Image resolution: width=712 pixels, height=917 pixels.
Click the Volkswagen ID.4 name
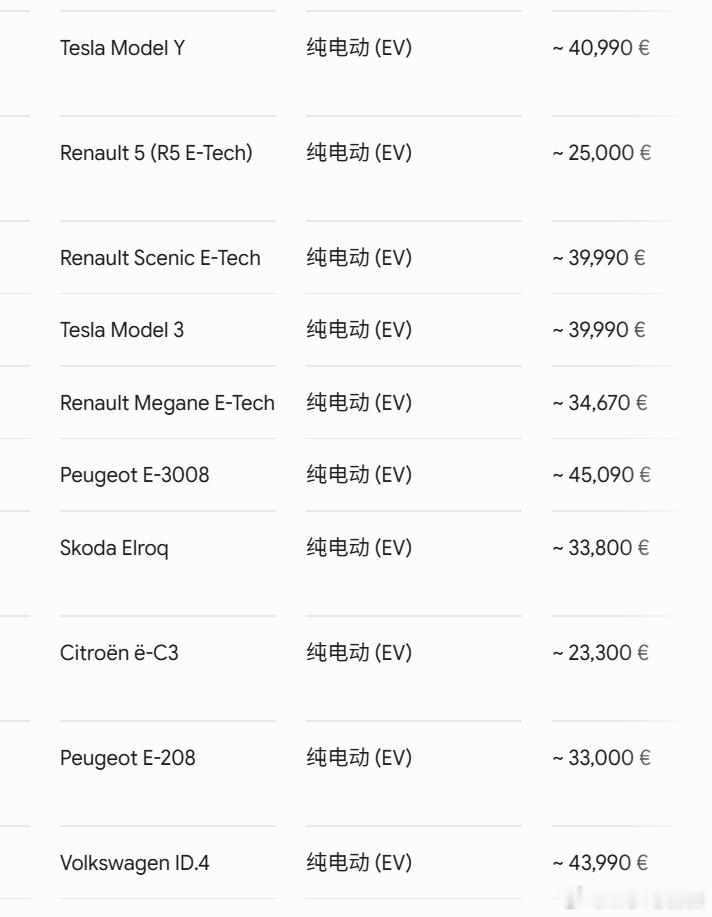tap(135, 863)
